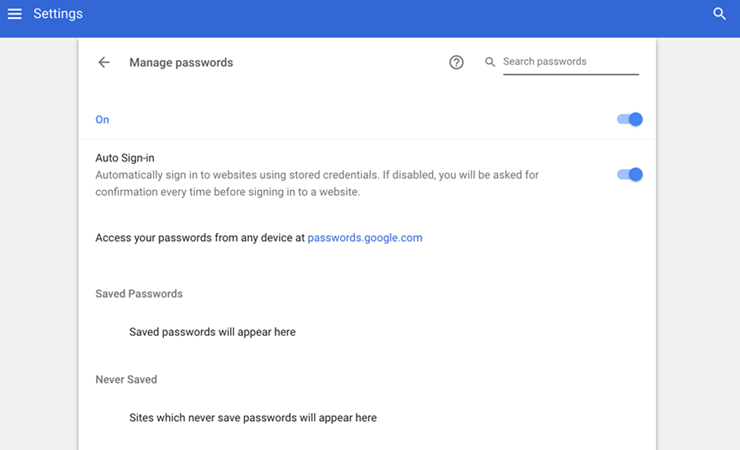
Task: Select the Never Saved section heading
Action: pyautogui.click(x=126, y=380)
